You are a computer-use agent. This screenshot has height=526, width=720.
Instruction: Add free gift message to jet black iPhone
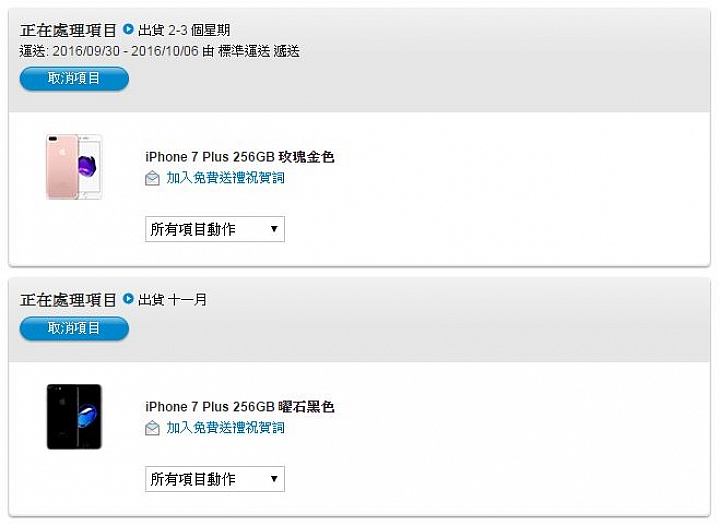point(225,427)
